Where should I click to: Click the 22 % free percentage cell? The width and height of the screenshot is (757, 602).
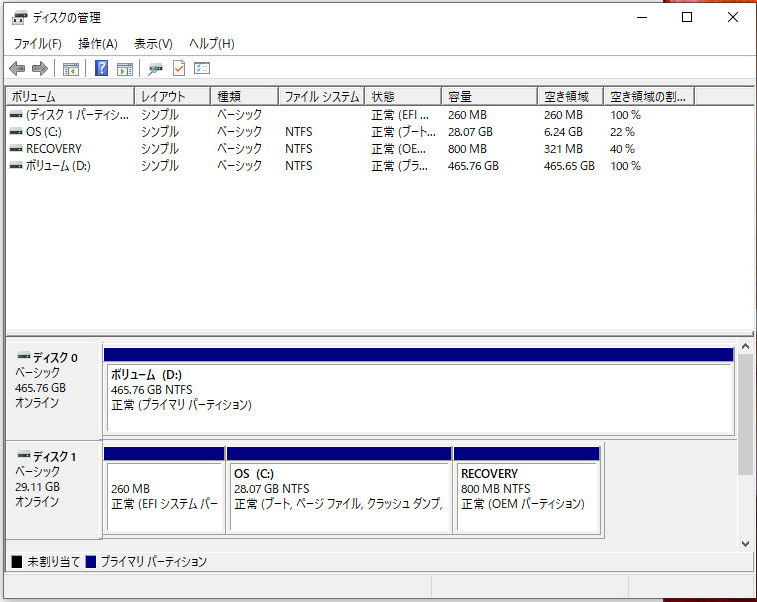(x=622, y=132)
